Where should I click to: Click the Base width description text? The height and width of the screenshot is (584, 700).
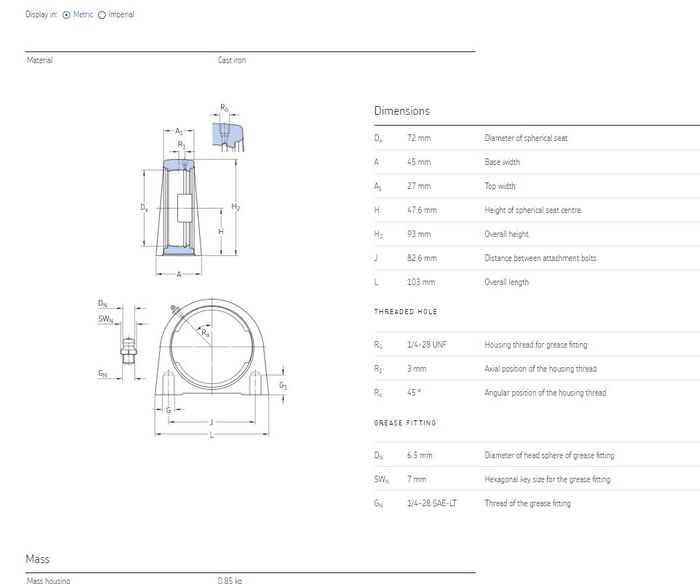coord(502,162)
